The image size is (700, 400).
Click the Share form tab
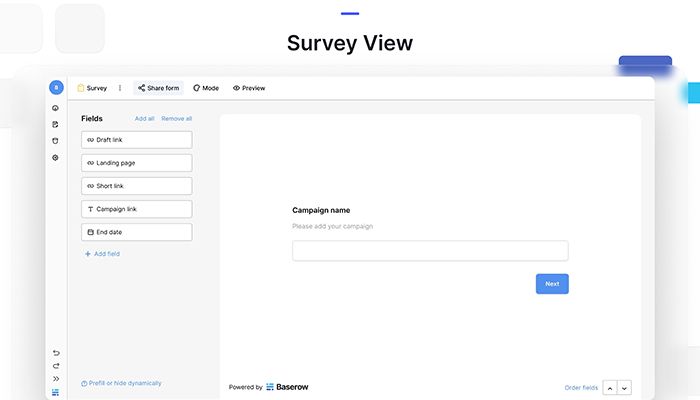tap(158, 88)
